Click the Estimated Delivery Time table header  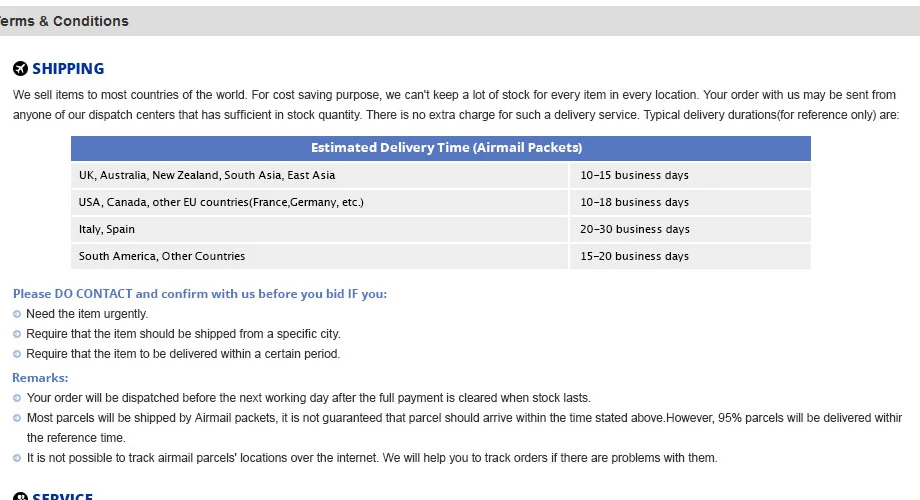pos(441,148)
